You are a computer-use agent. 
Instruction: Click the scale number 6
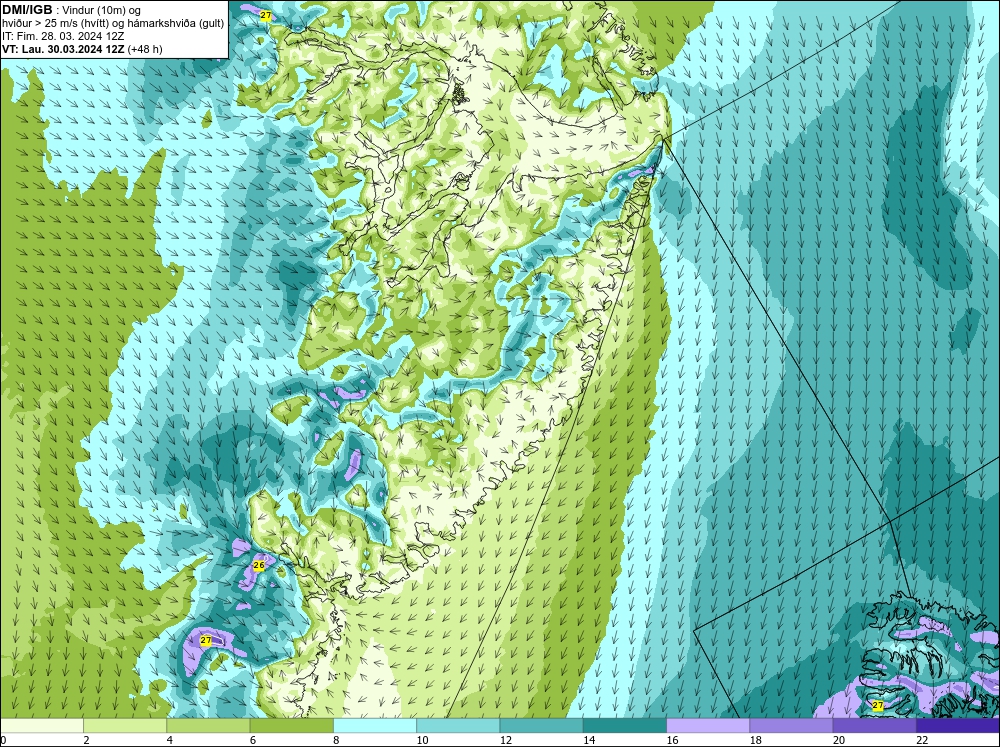point(253,740)
